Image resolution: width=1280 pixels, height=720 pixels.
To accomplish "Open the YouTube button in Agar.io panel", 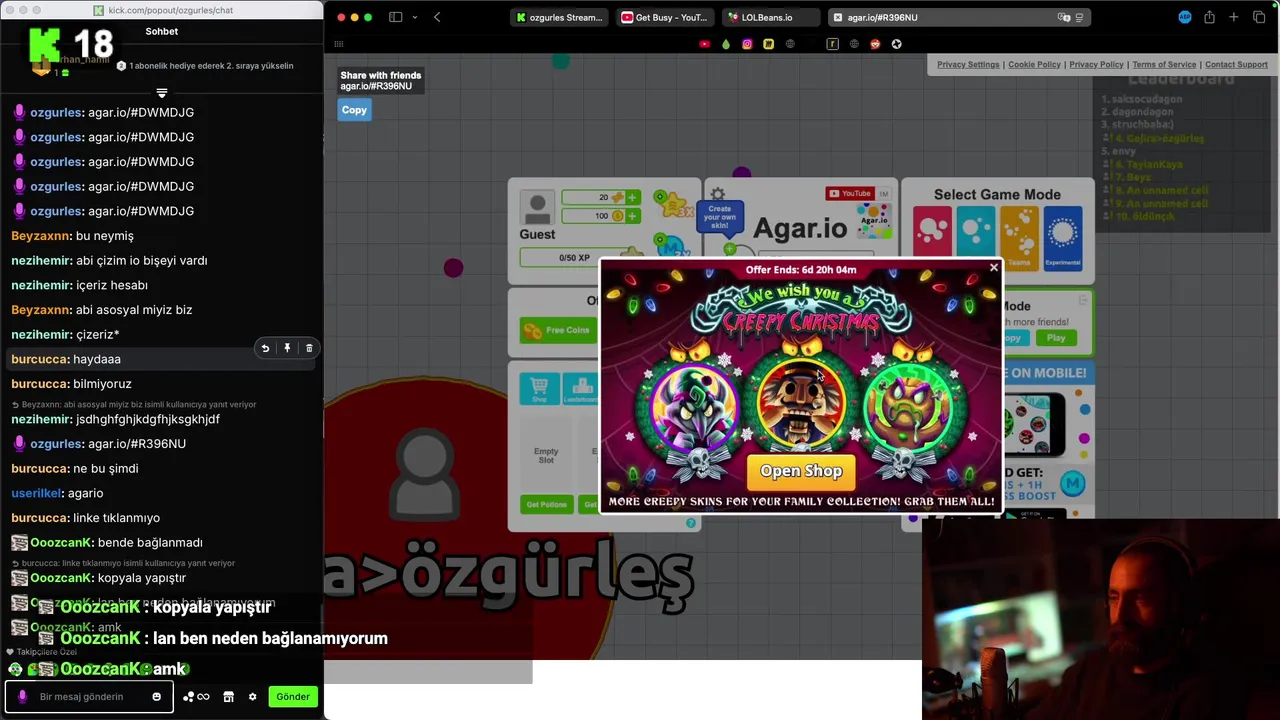I will pyautogui.click(x=849, y=193).
